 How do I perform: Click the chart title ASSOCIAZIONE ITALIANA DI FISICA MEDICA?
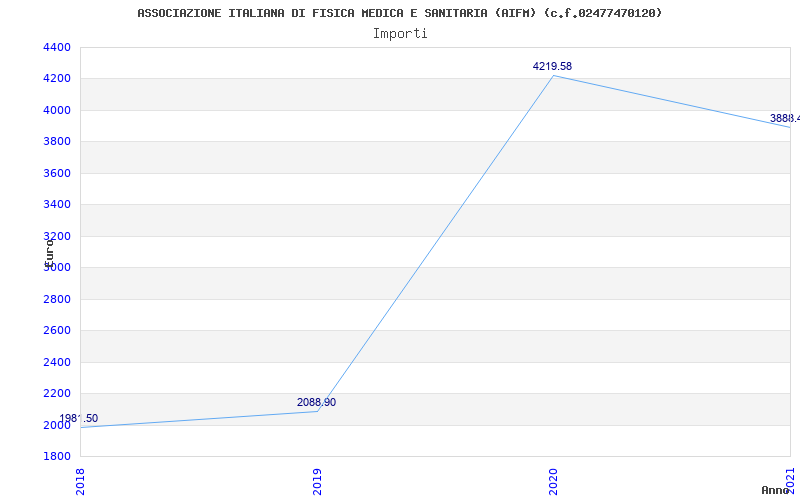399,13
